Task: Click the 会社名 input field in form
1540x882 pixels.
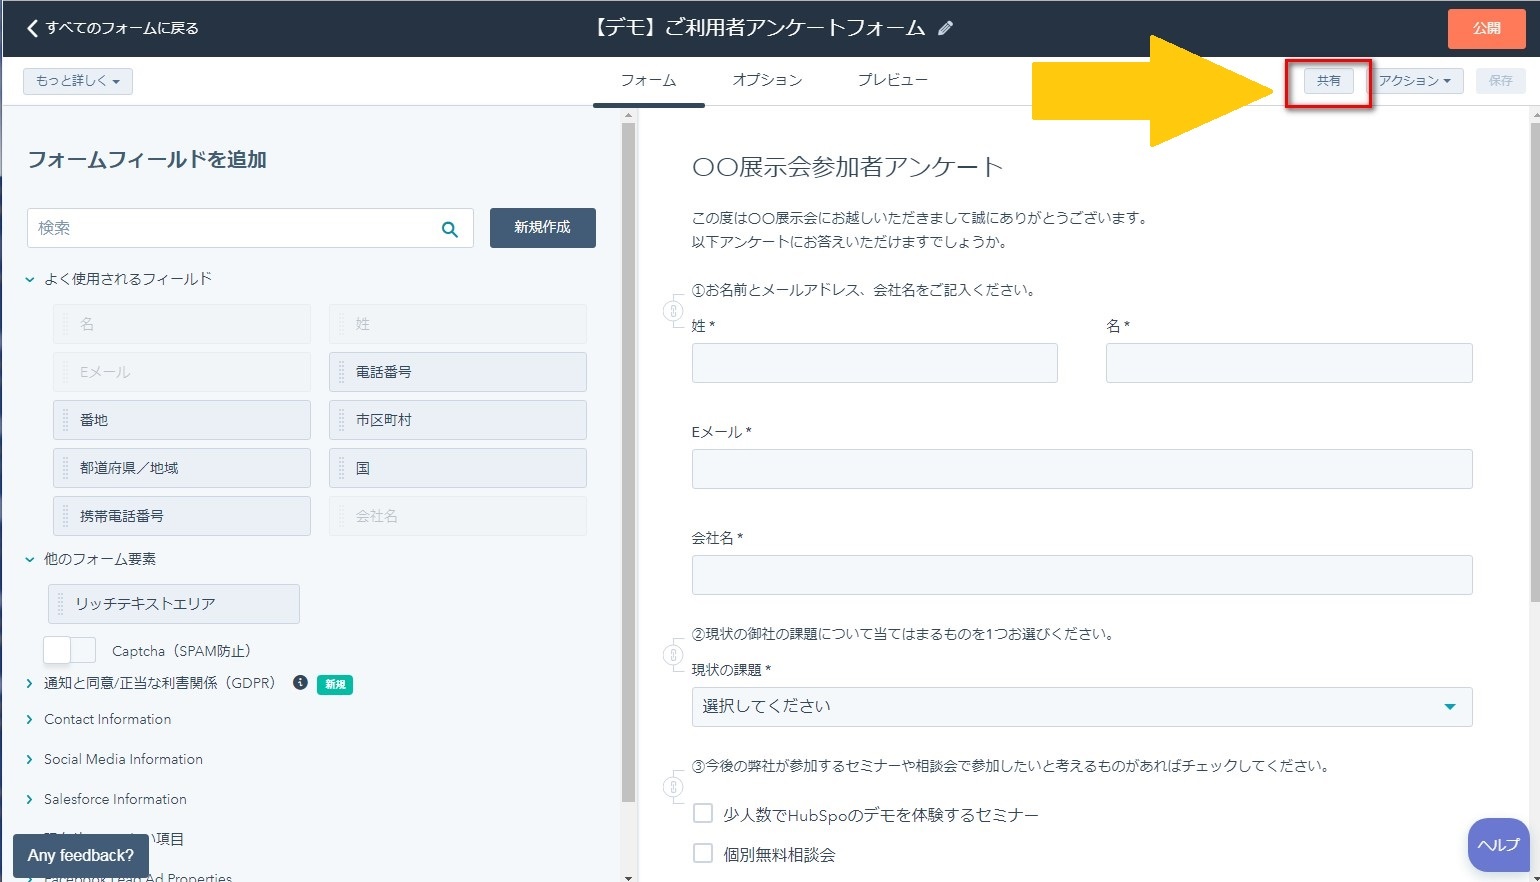Action: click(1082, 575)
